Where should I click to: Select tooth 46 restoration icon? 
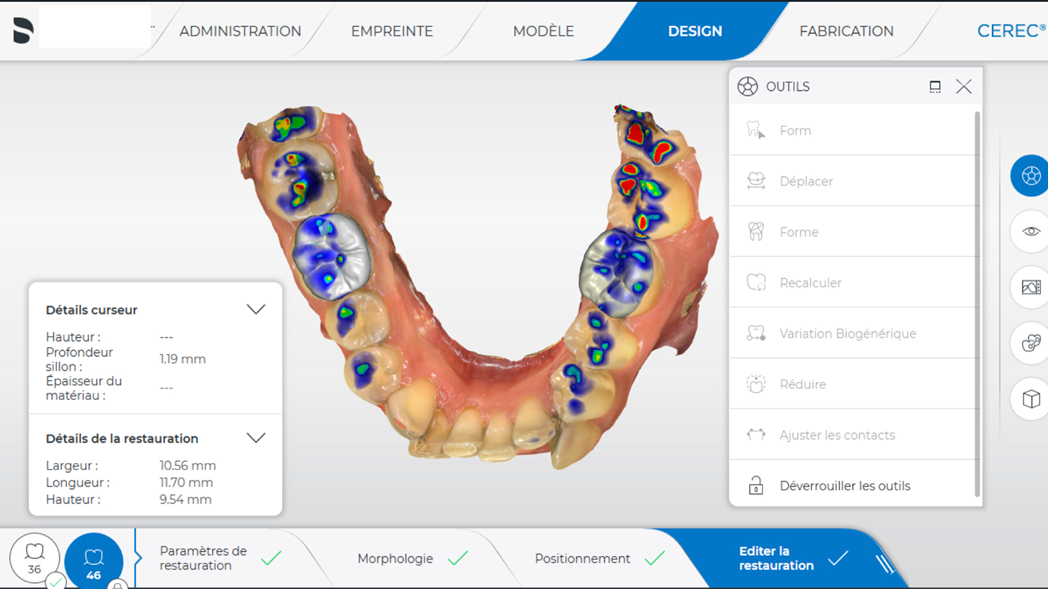pos(94,560)
